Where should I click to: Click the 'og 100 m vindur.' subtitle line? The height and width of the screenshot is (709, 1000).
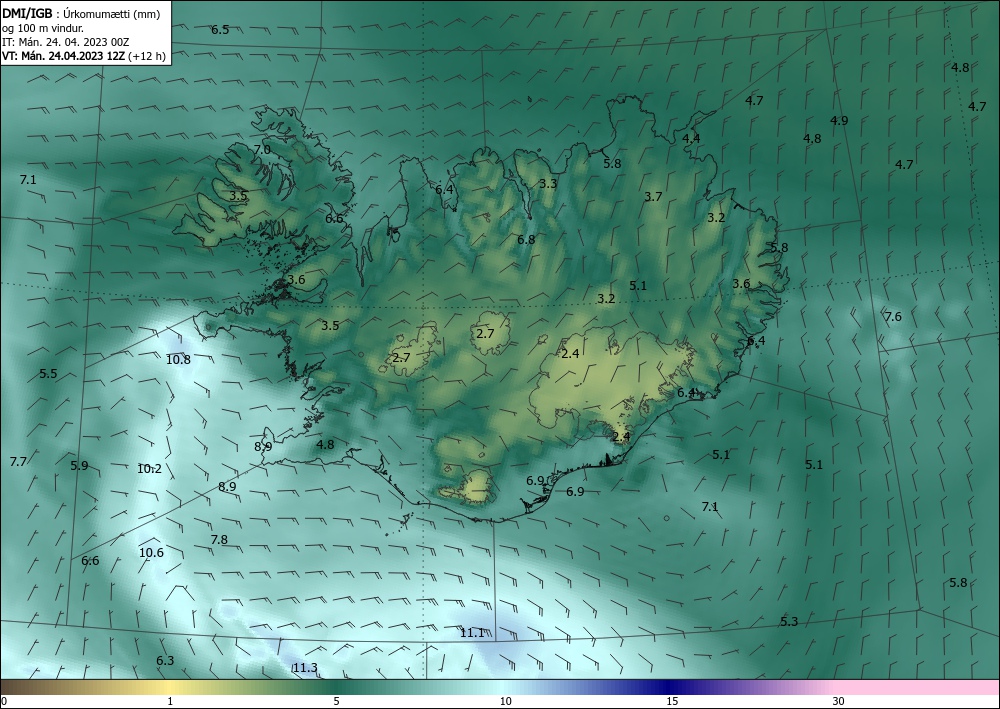point(43,28)
